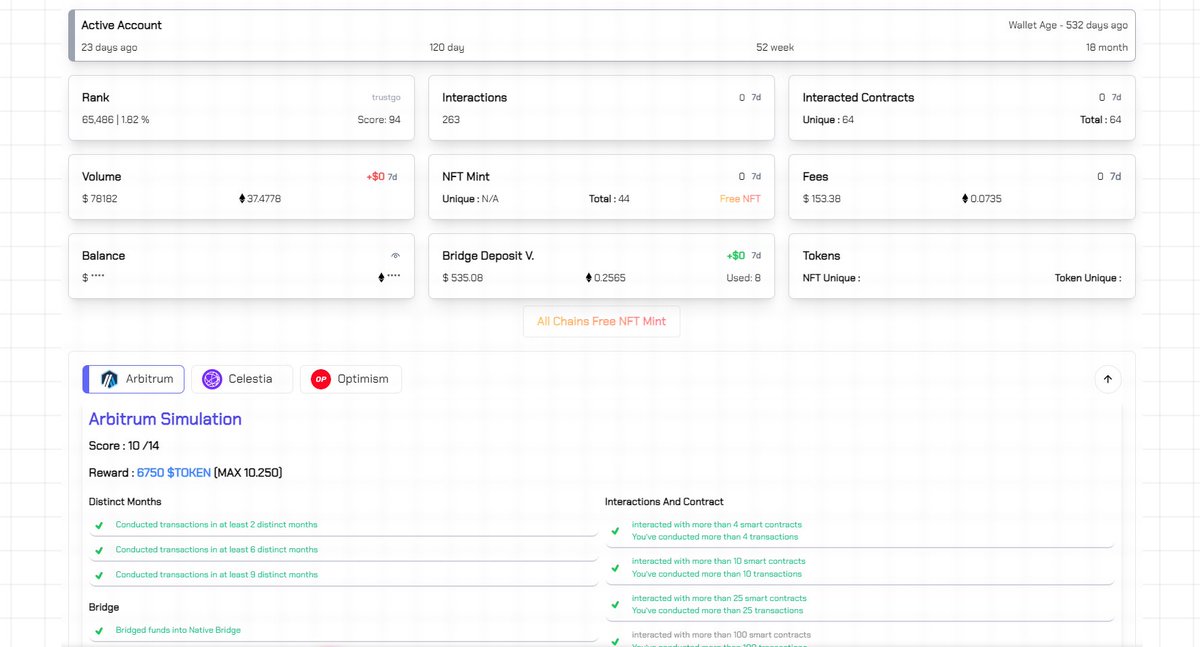Click the Active Account title
Screen dimensions: 1200x647
(x=121, y=25)
